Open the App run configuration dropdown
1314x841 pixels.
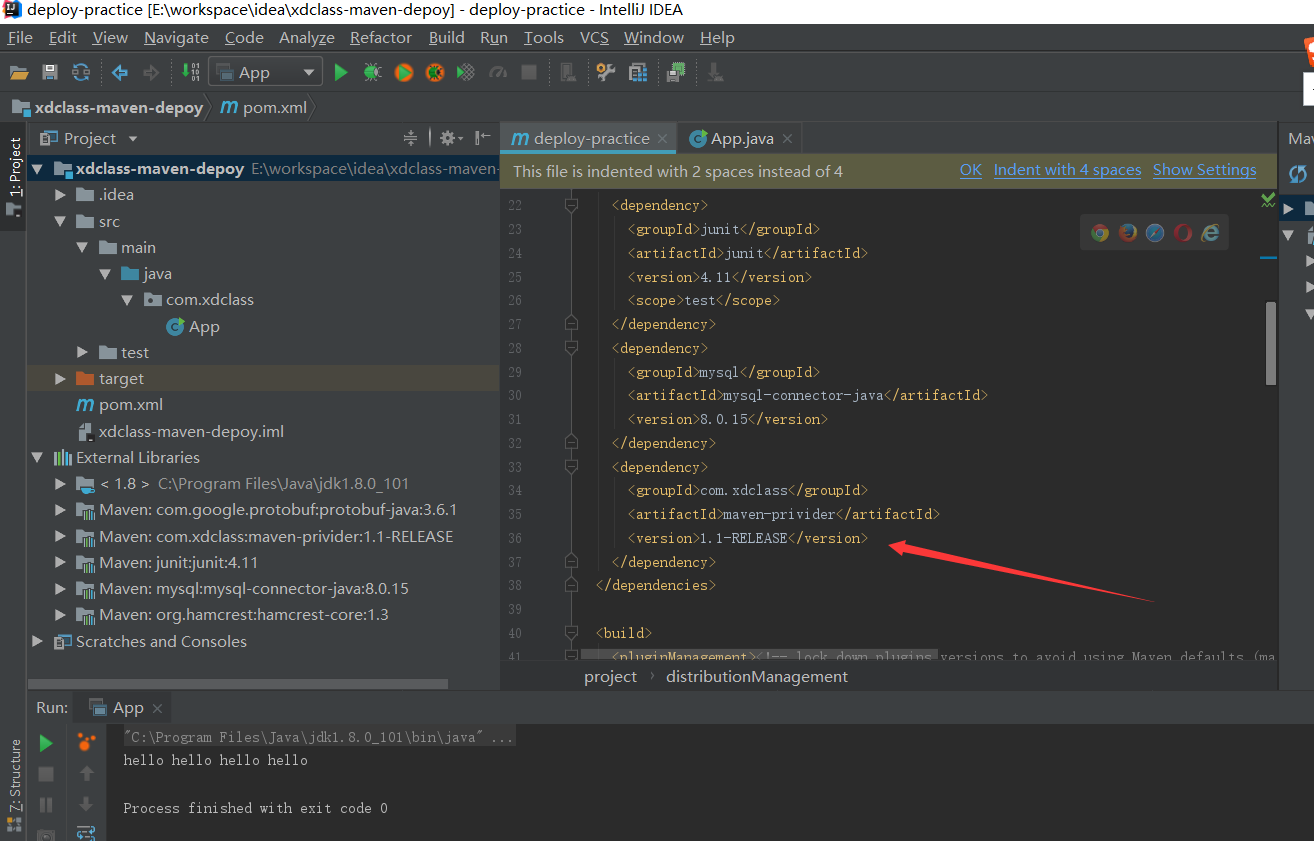(265, 72)
